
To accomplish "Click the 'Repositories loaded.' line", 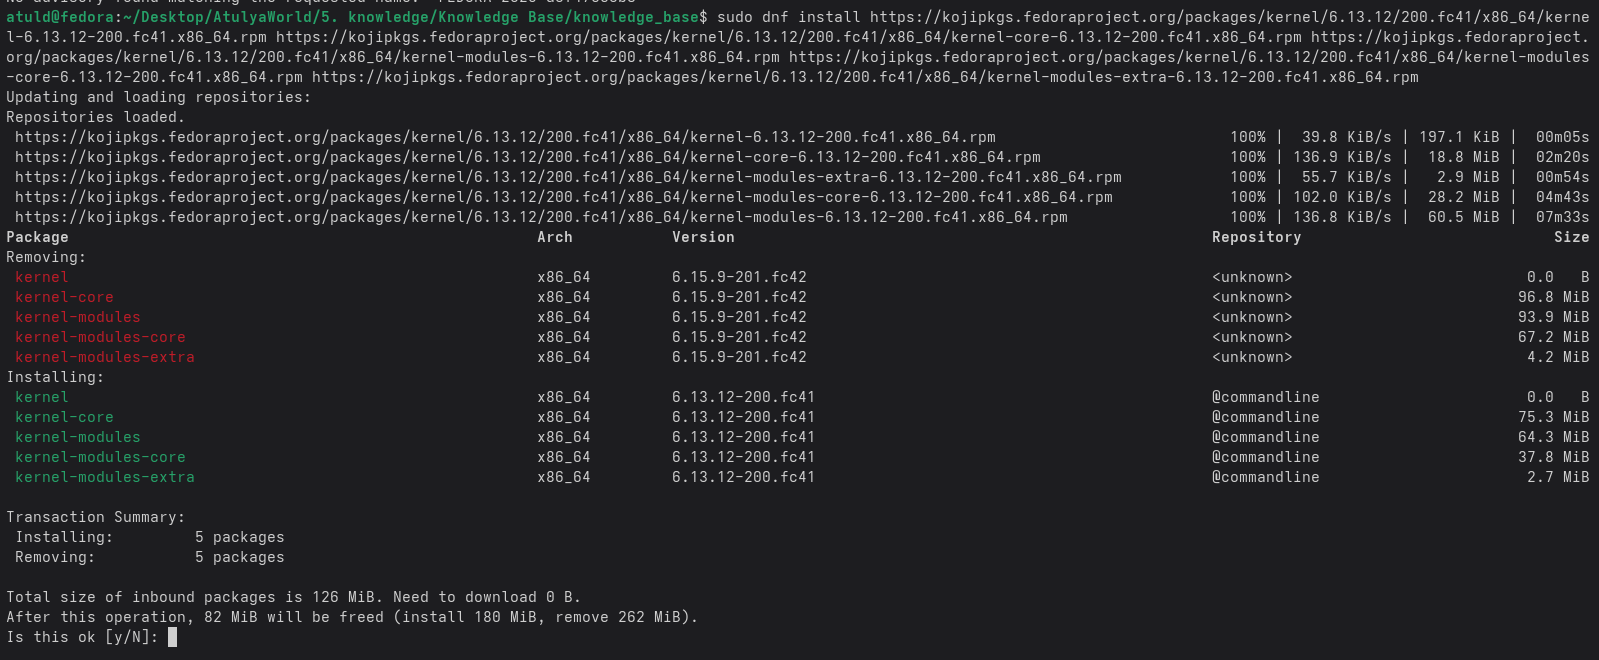I will pos(96,117).
